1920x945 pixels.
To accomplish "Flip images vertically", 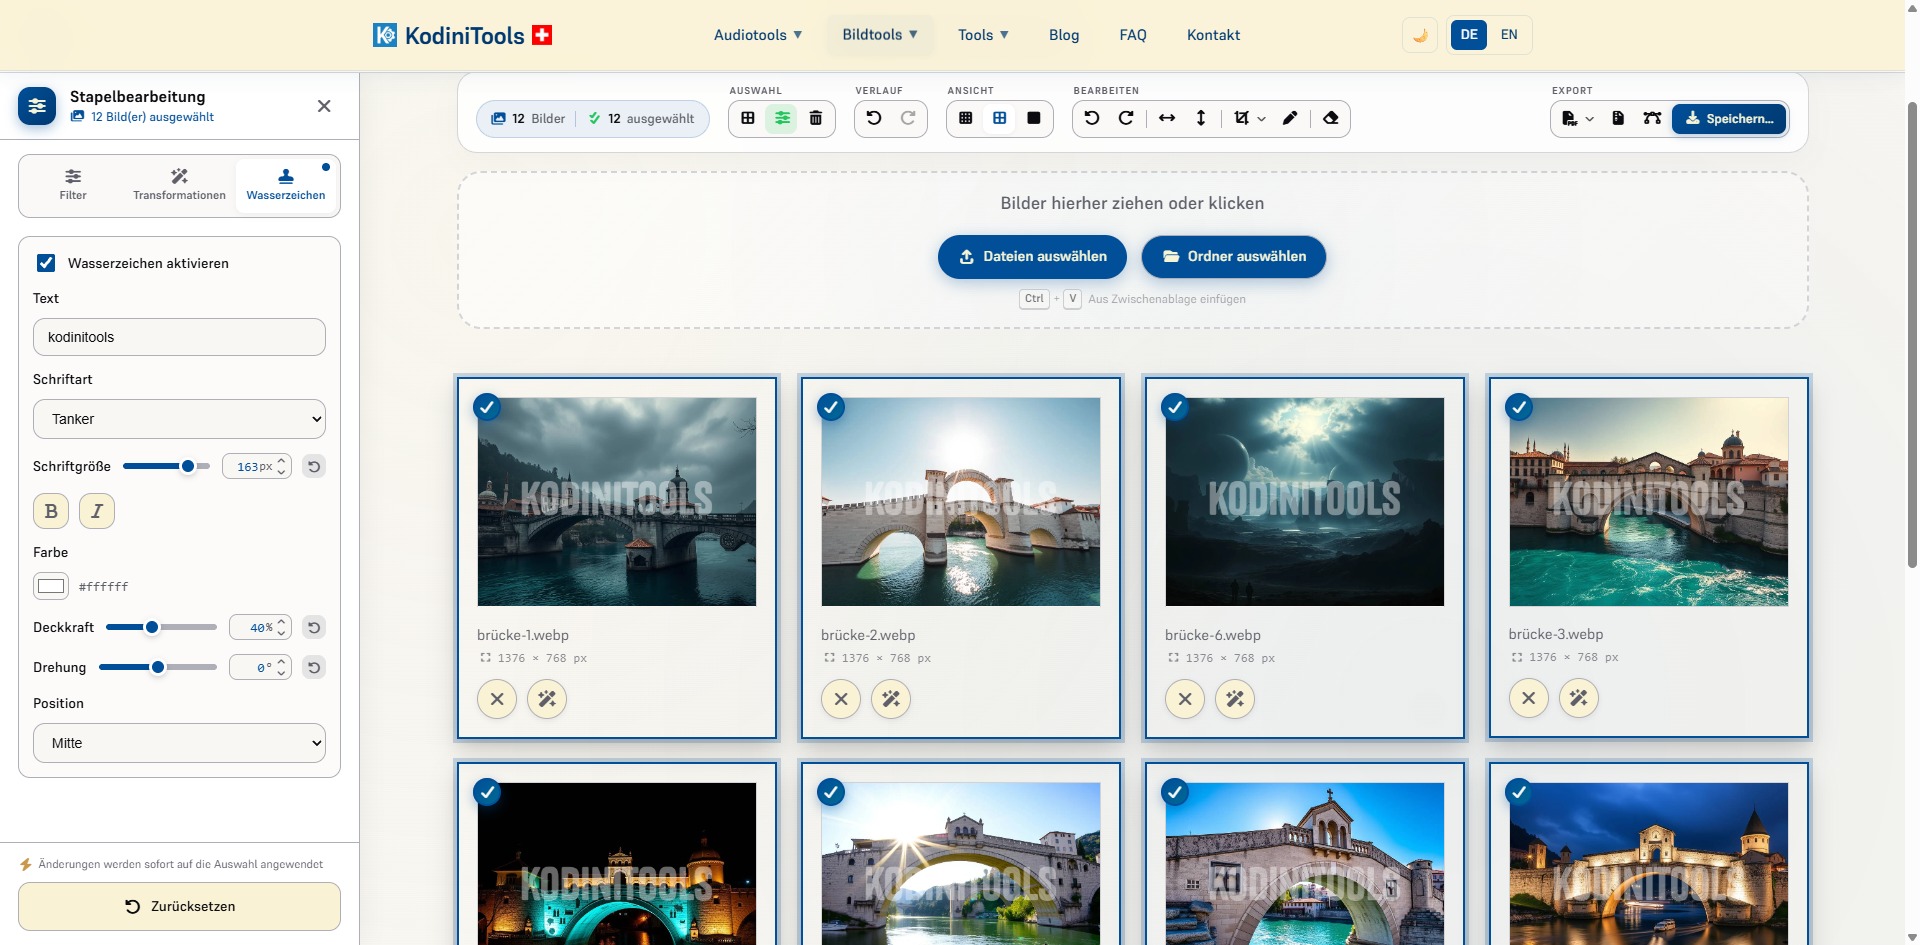I will pyautogui.click(x=1201, y=118).
